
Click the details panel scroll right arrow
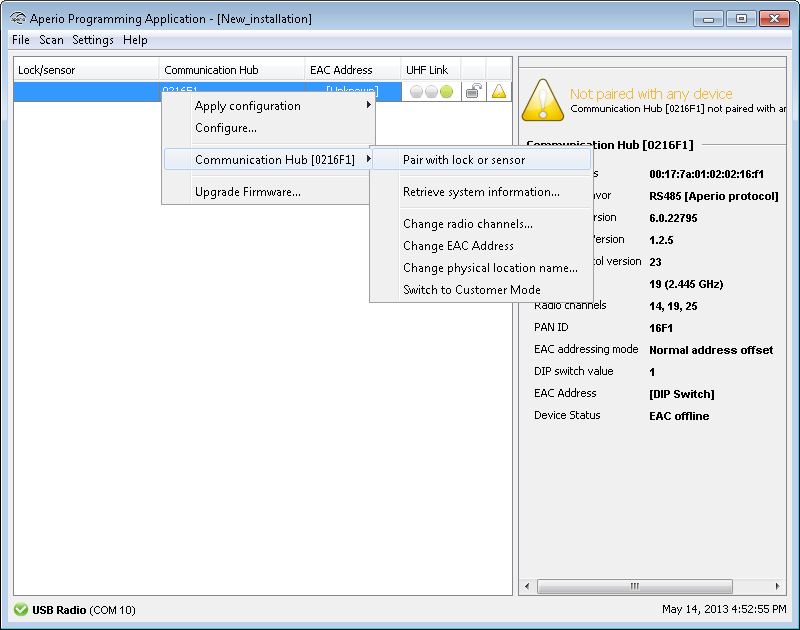tap(778, 586)
